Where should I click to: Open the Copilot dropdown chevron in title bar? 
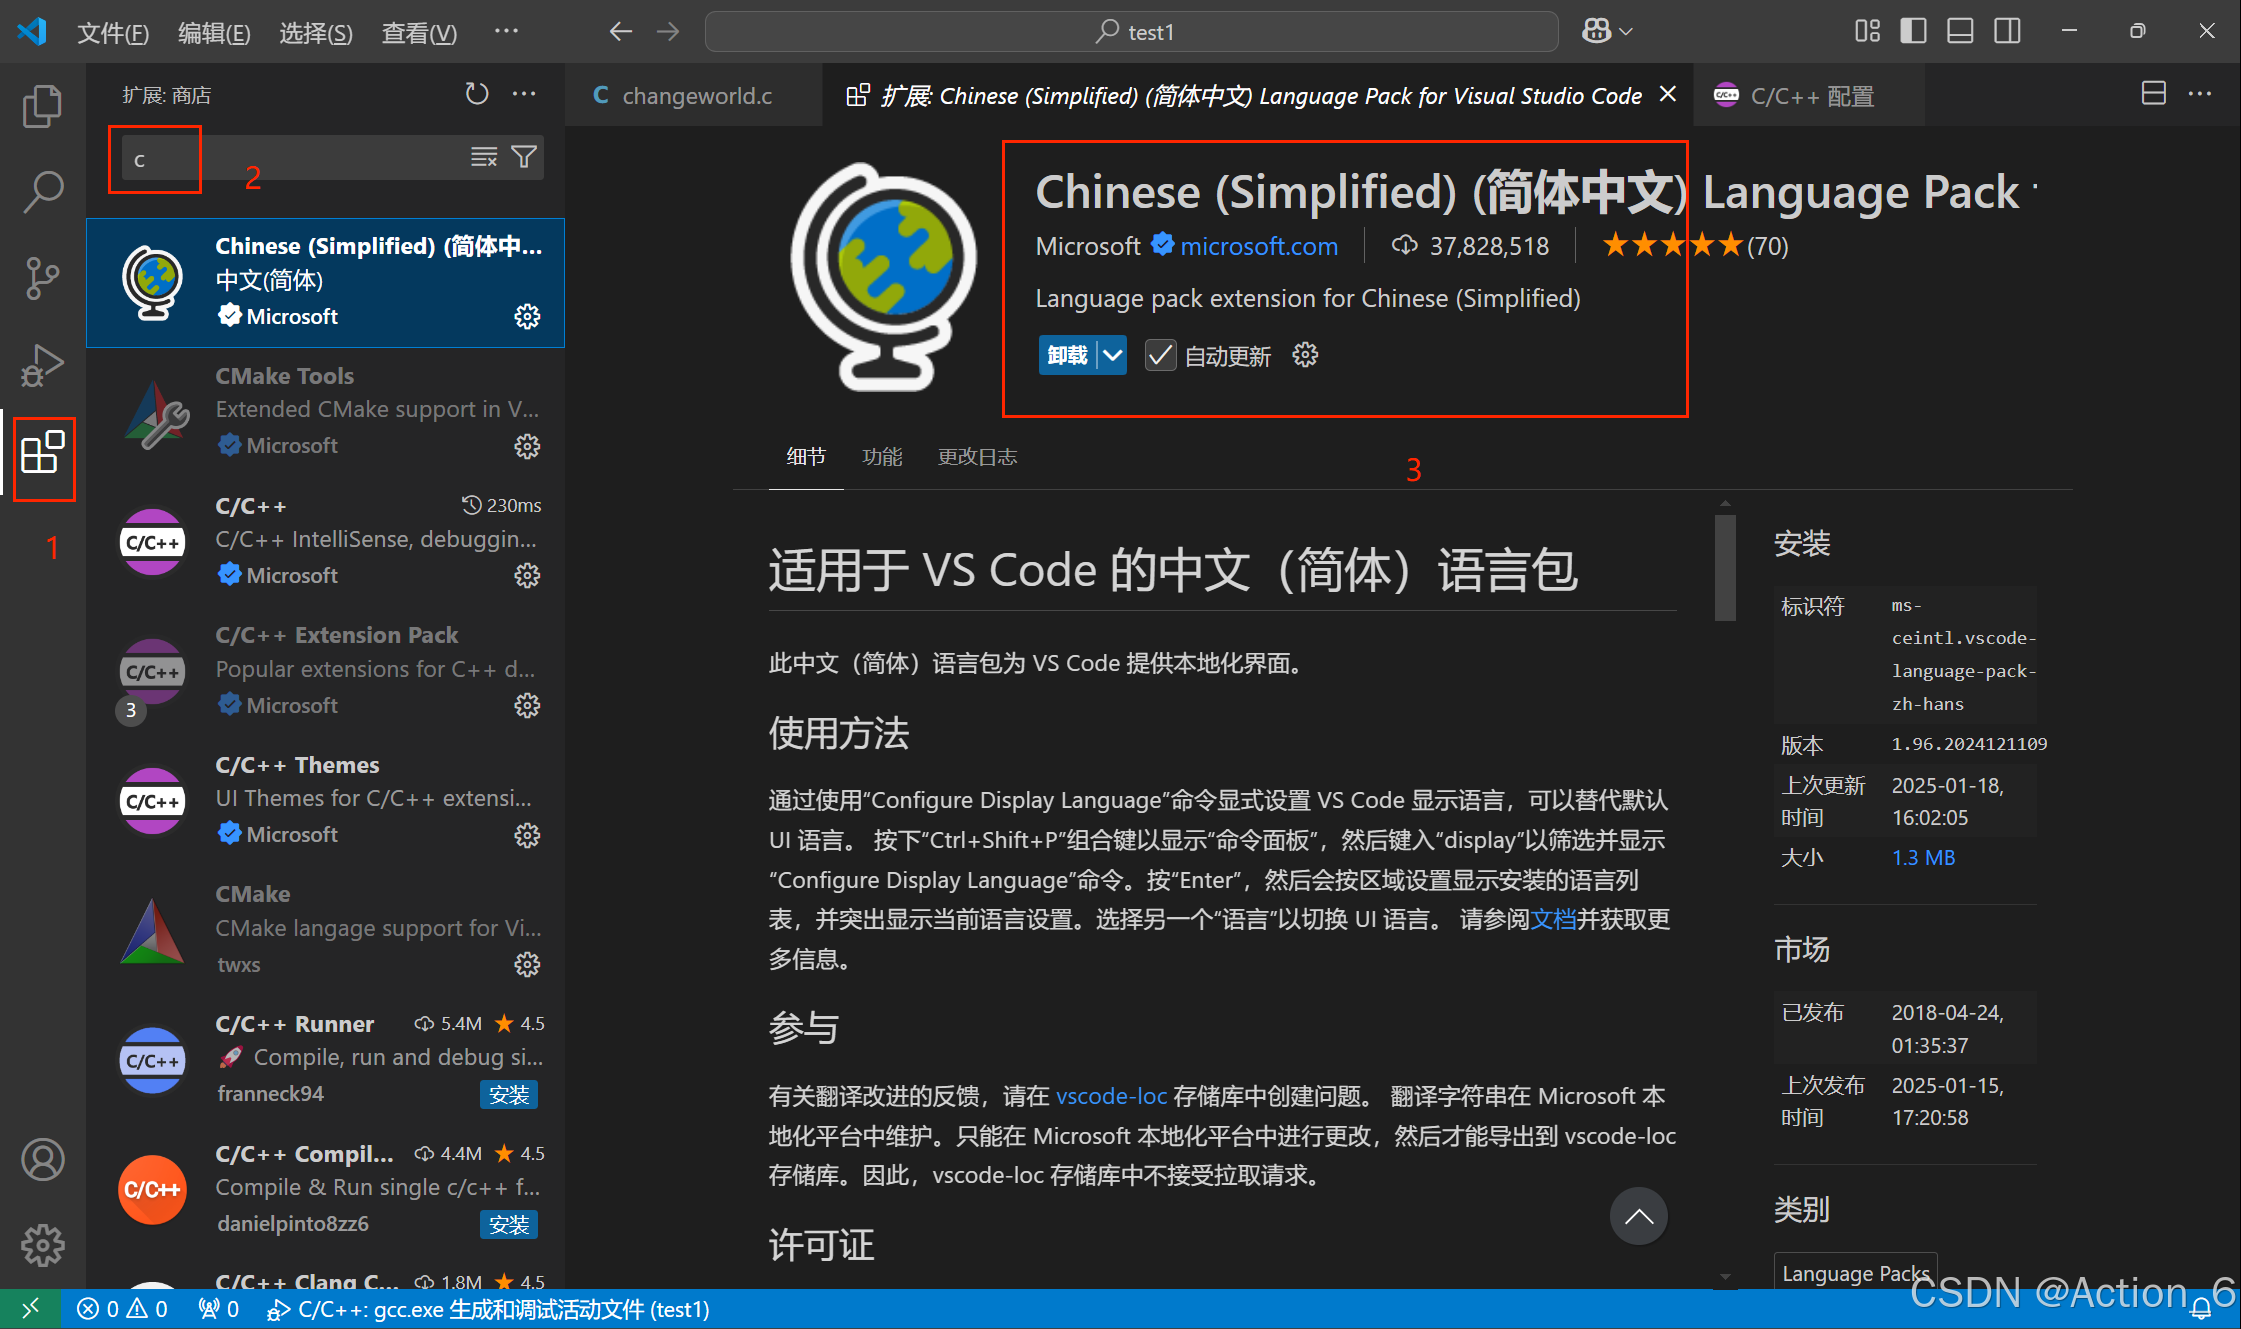click(1627, 32)
